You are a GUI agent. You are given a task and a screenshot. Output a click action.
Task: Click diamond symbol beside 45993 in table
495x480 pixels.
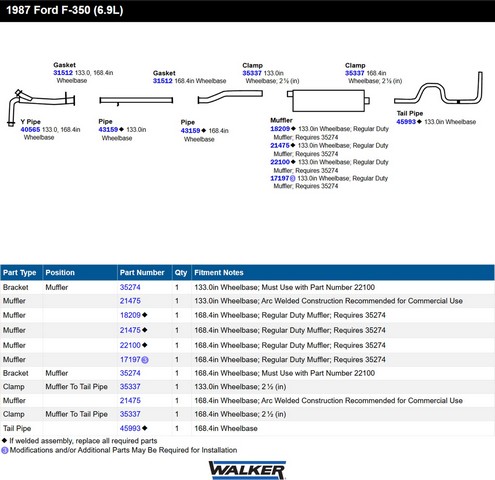point(145,428)
